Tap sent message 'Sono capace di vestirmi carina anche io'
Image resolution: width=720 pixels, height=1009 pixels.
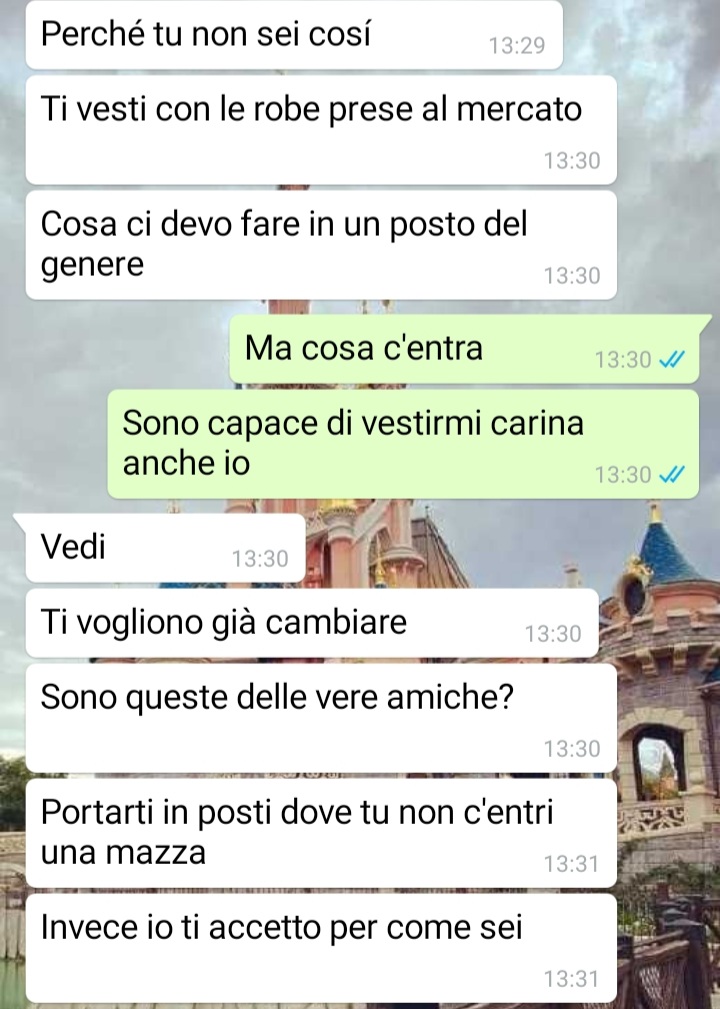click(x=403, y=443)
